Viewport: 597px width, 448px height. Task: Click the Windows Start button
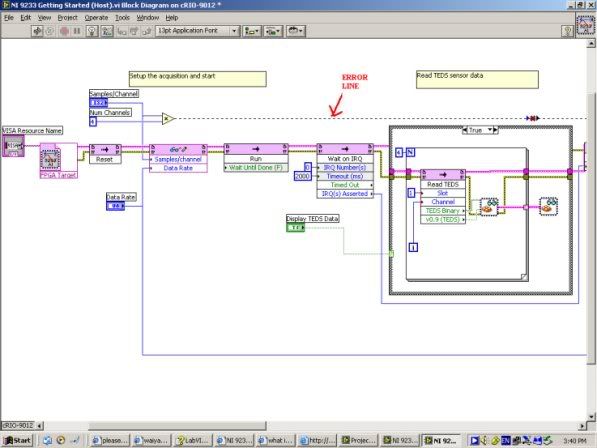coord(18,440)
